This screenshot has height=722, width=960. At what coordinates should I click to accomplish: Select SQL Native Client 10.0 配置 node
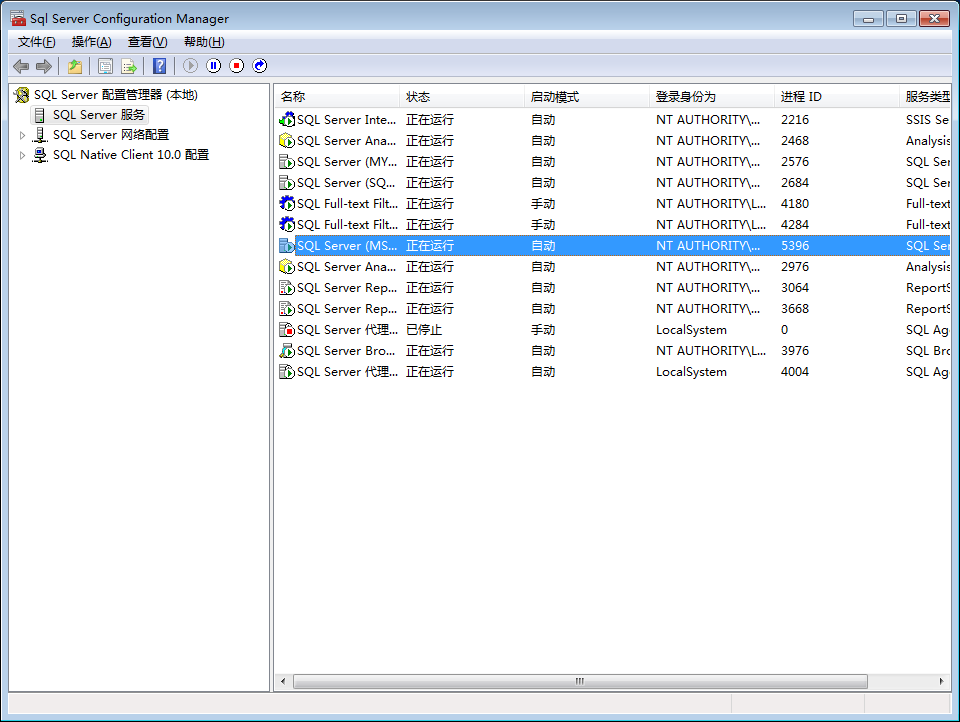[131, 155]
